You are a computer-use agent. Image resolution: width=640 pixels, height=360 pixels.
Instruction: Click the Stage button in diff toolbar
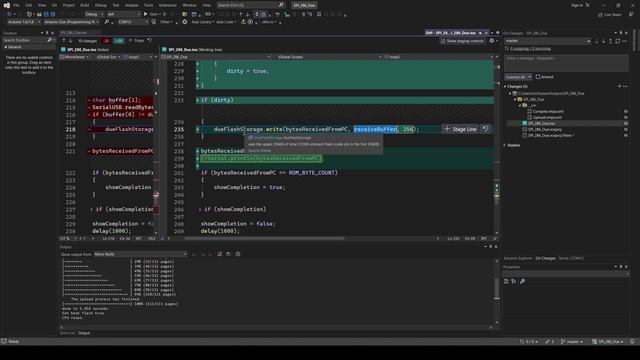(137, 41)
